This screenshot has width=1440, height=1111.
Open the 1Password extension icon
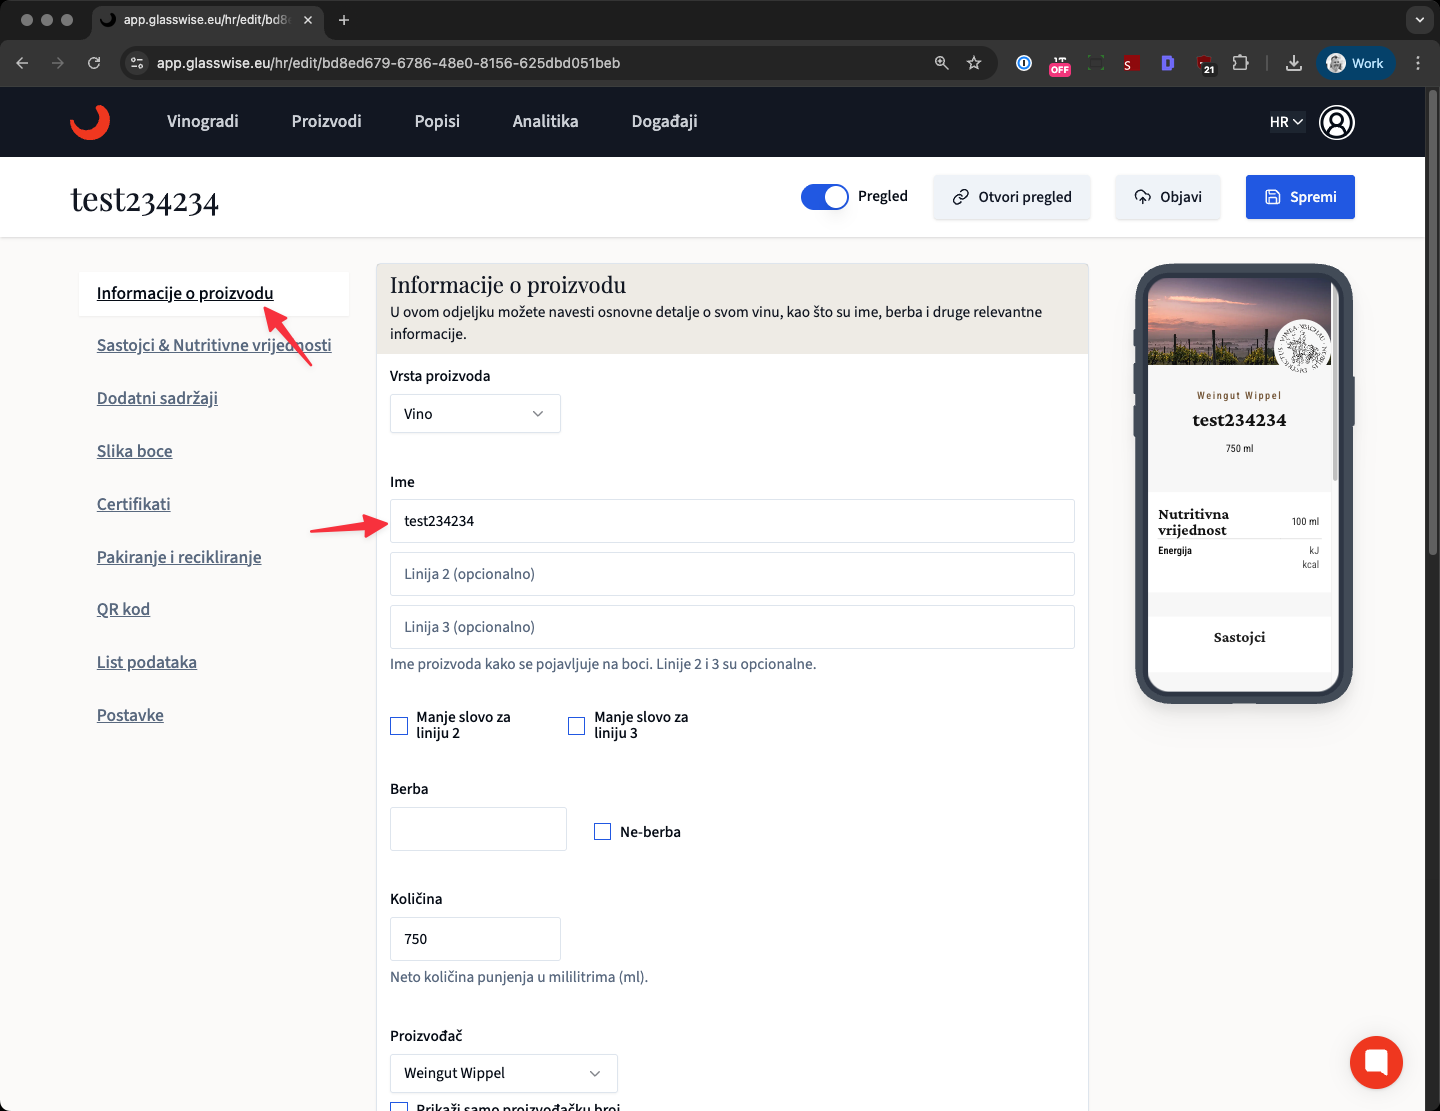1024,63
